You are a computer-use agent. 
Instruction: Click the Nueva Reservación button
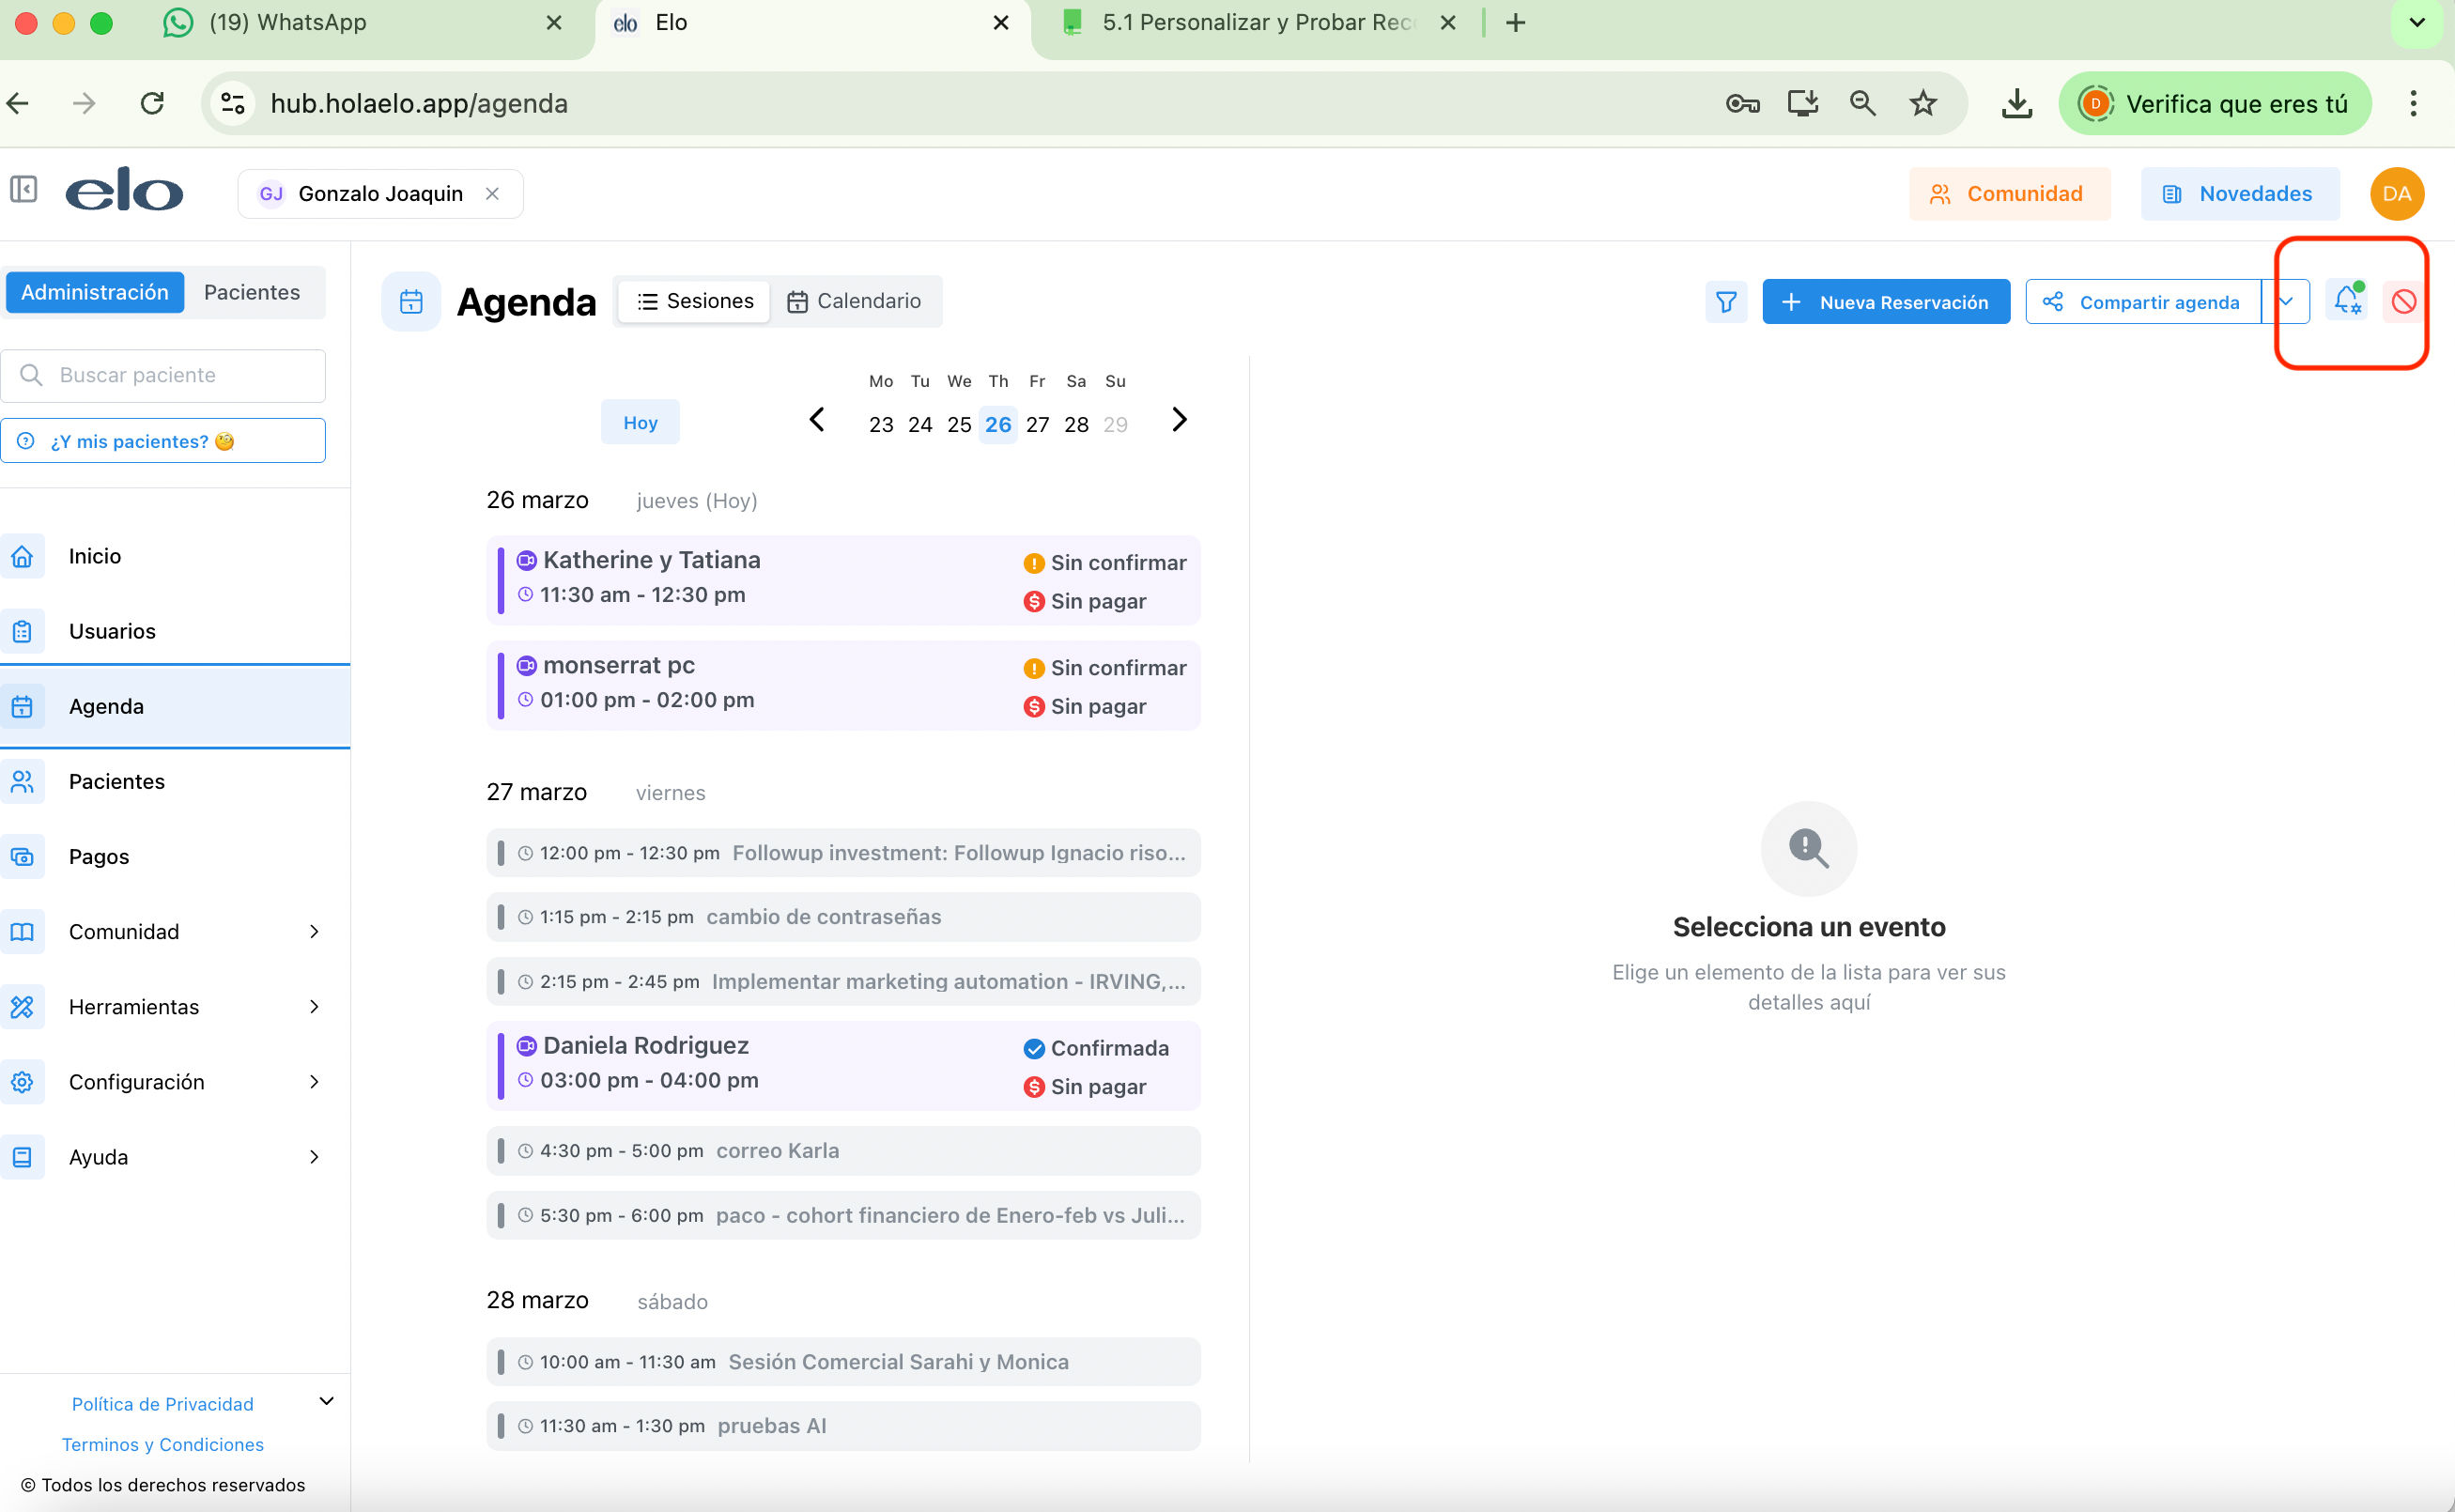[1885, 302]
